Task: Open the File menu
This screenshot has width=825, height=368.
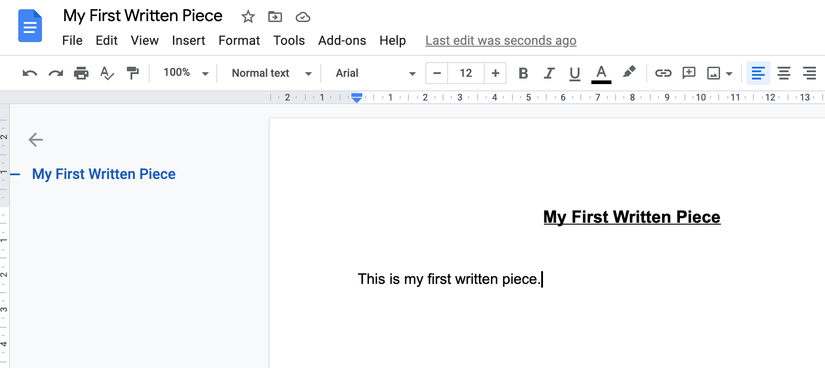Action: tap(72, 41)
